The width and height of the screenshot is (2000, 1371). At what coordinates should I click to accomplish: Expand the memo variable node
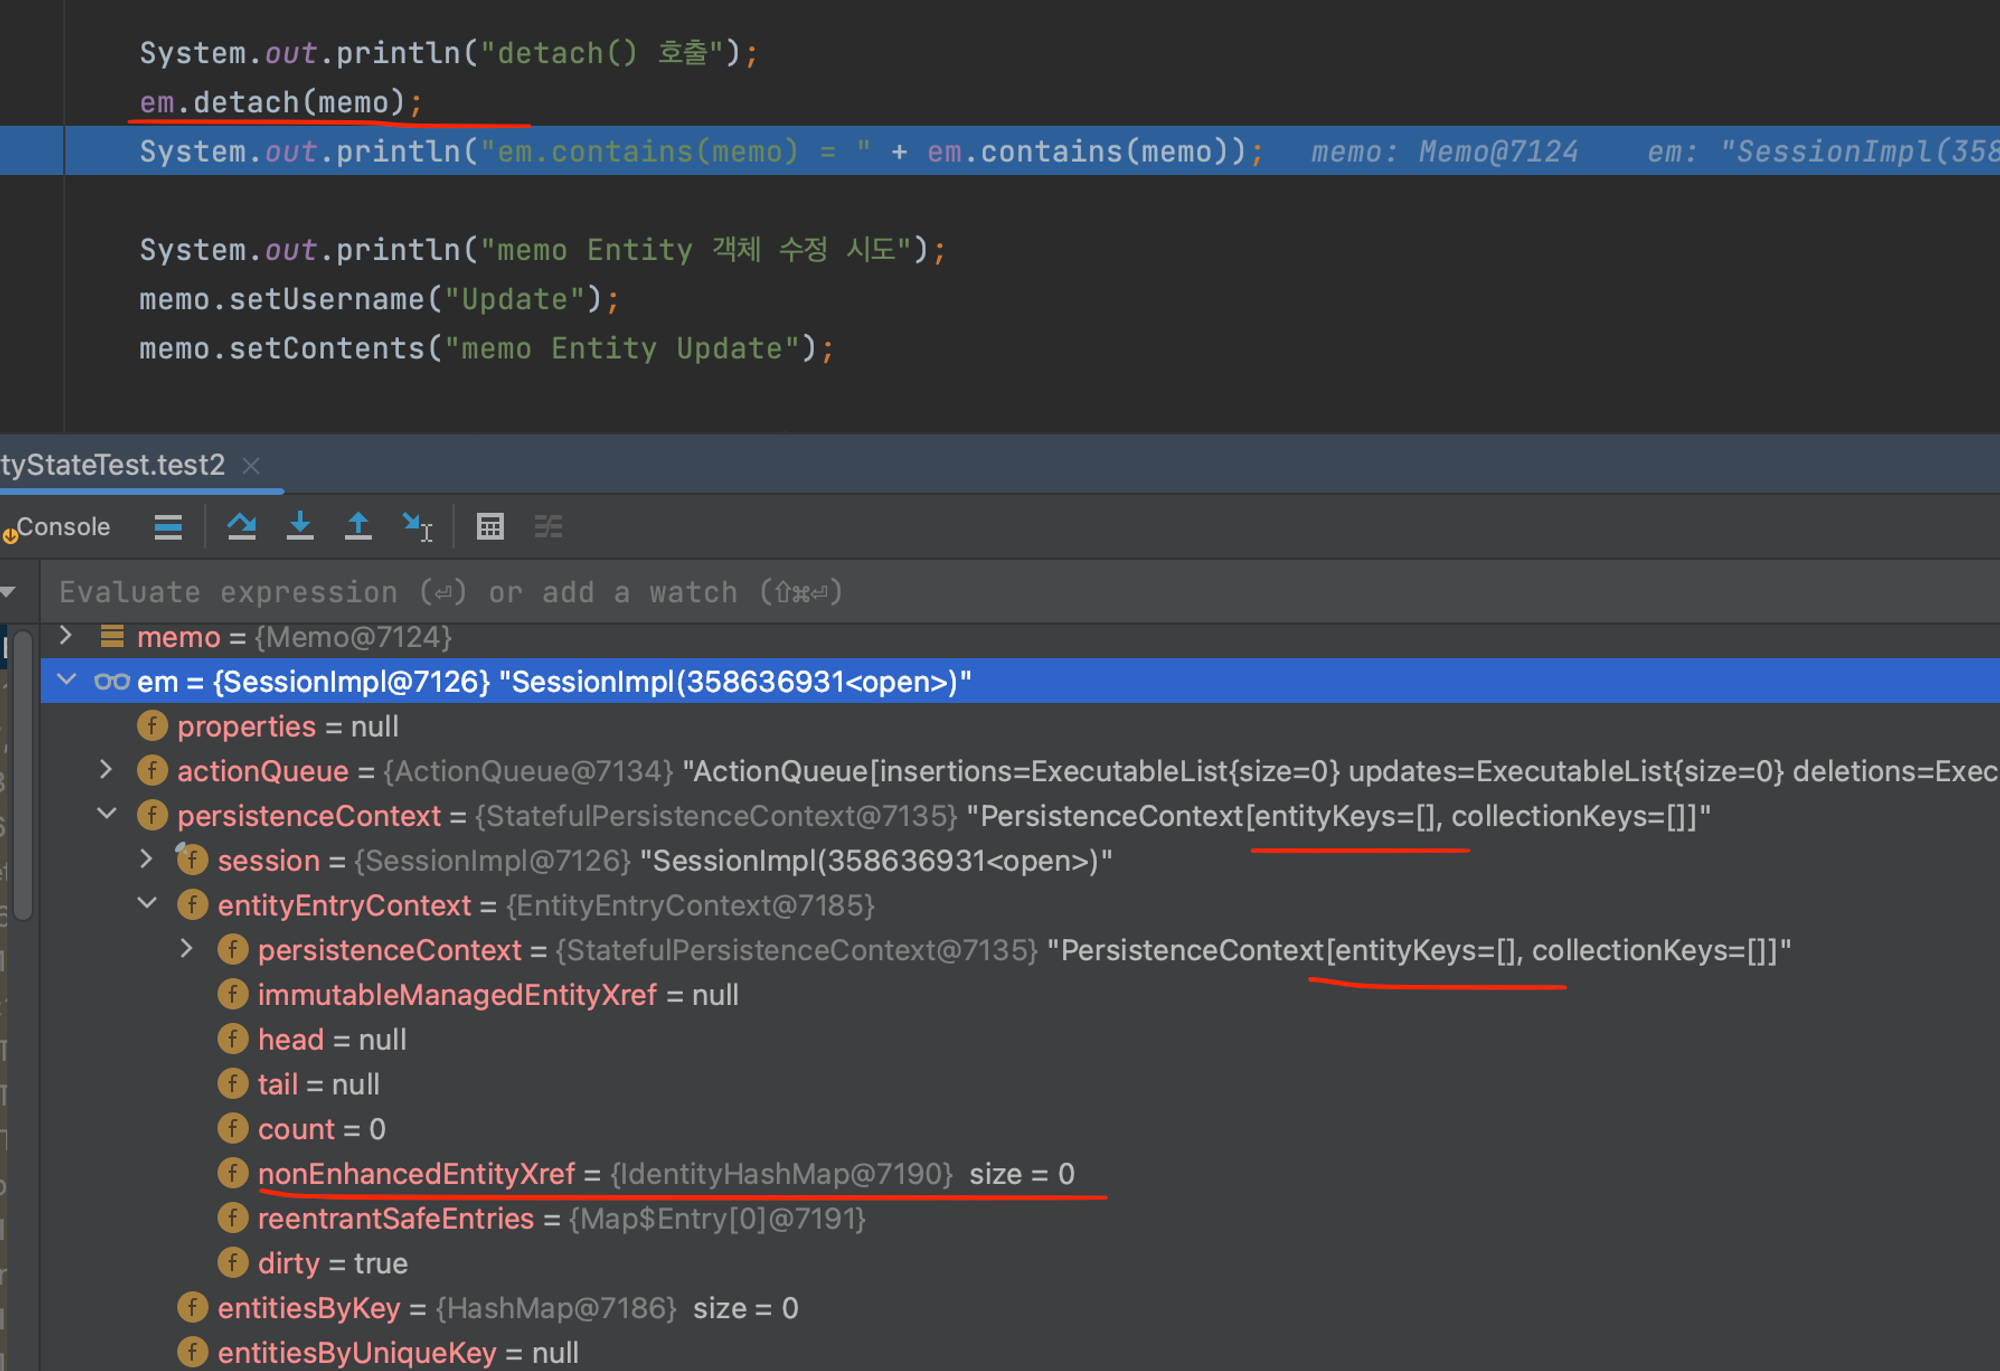tap(66, 636)
